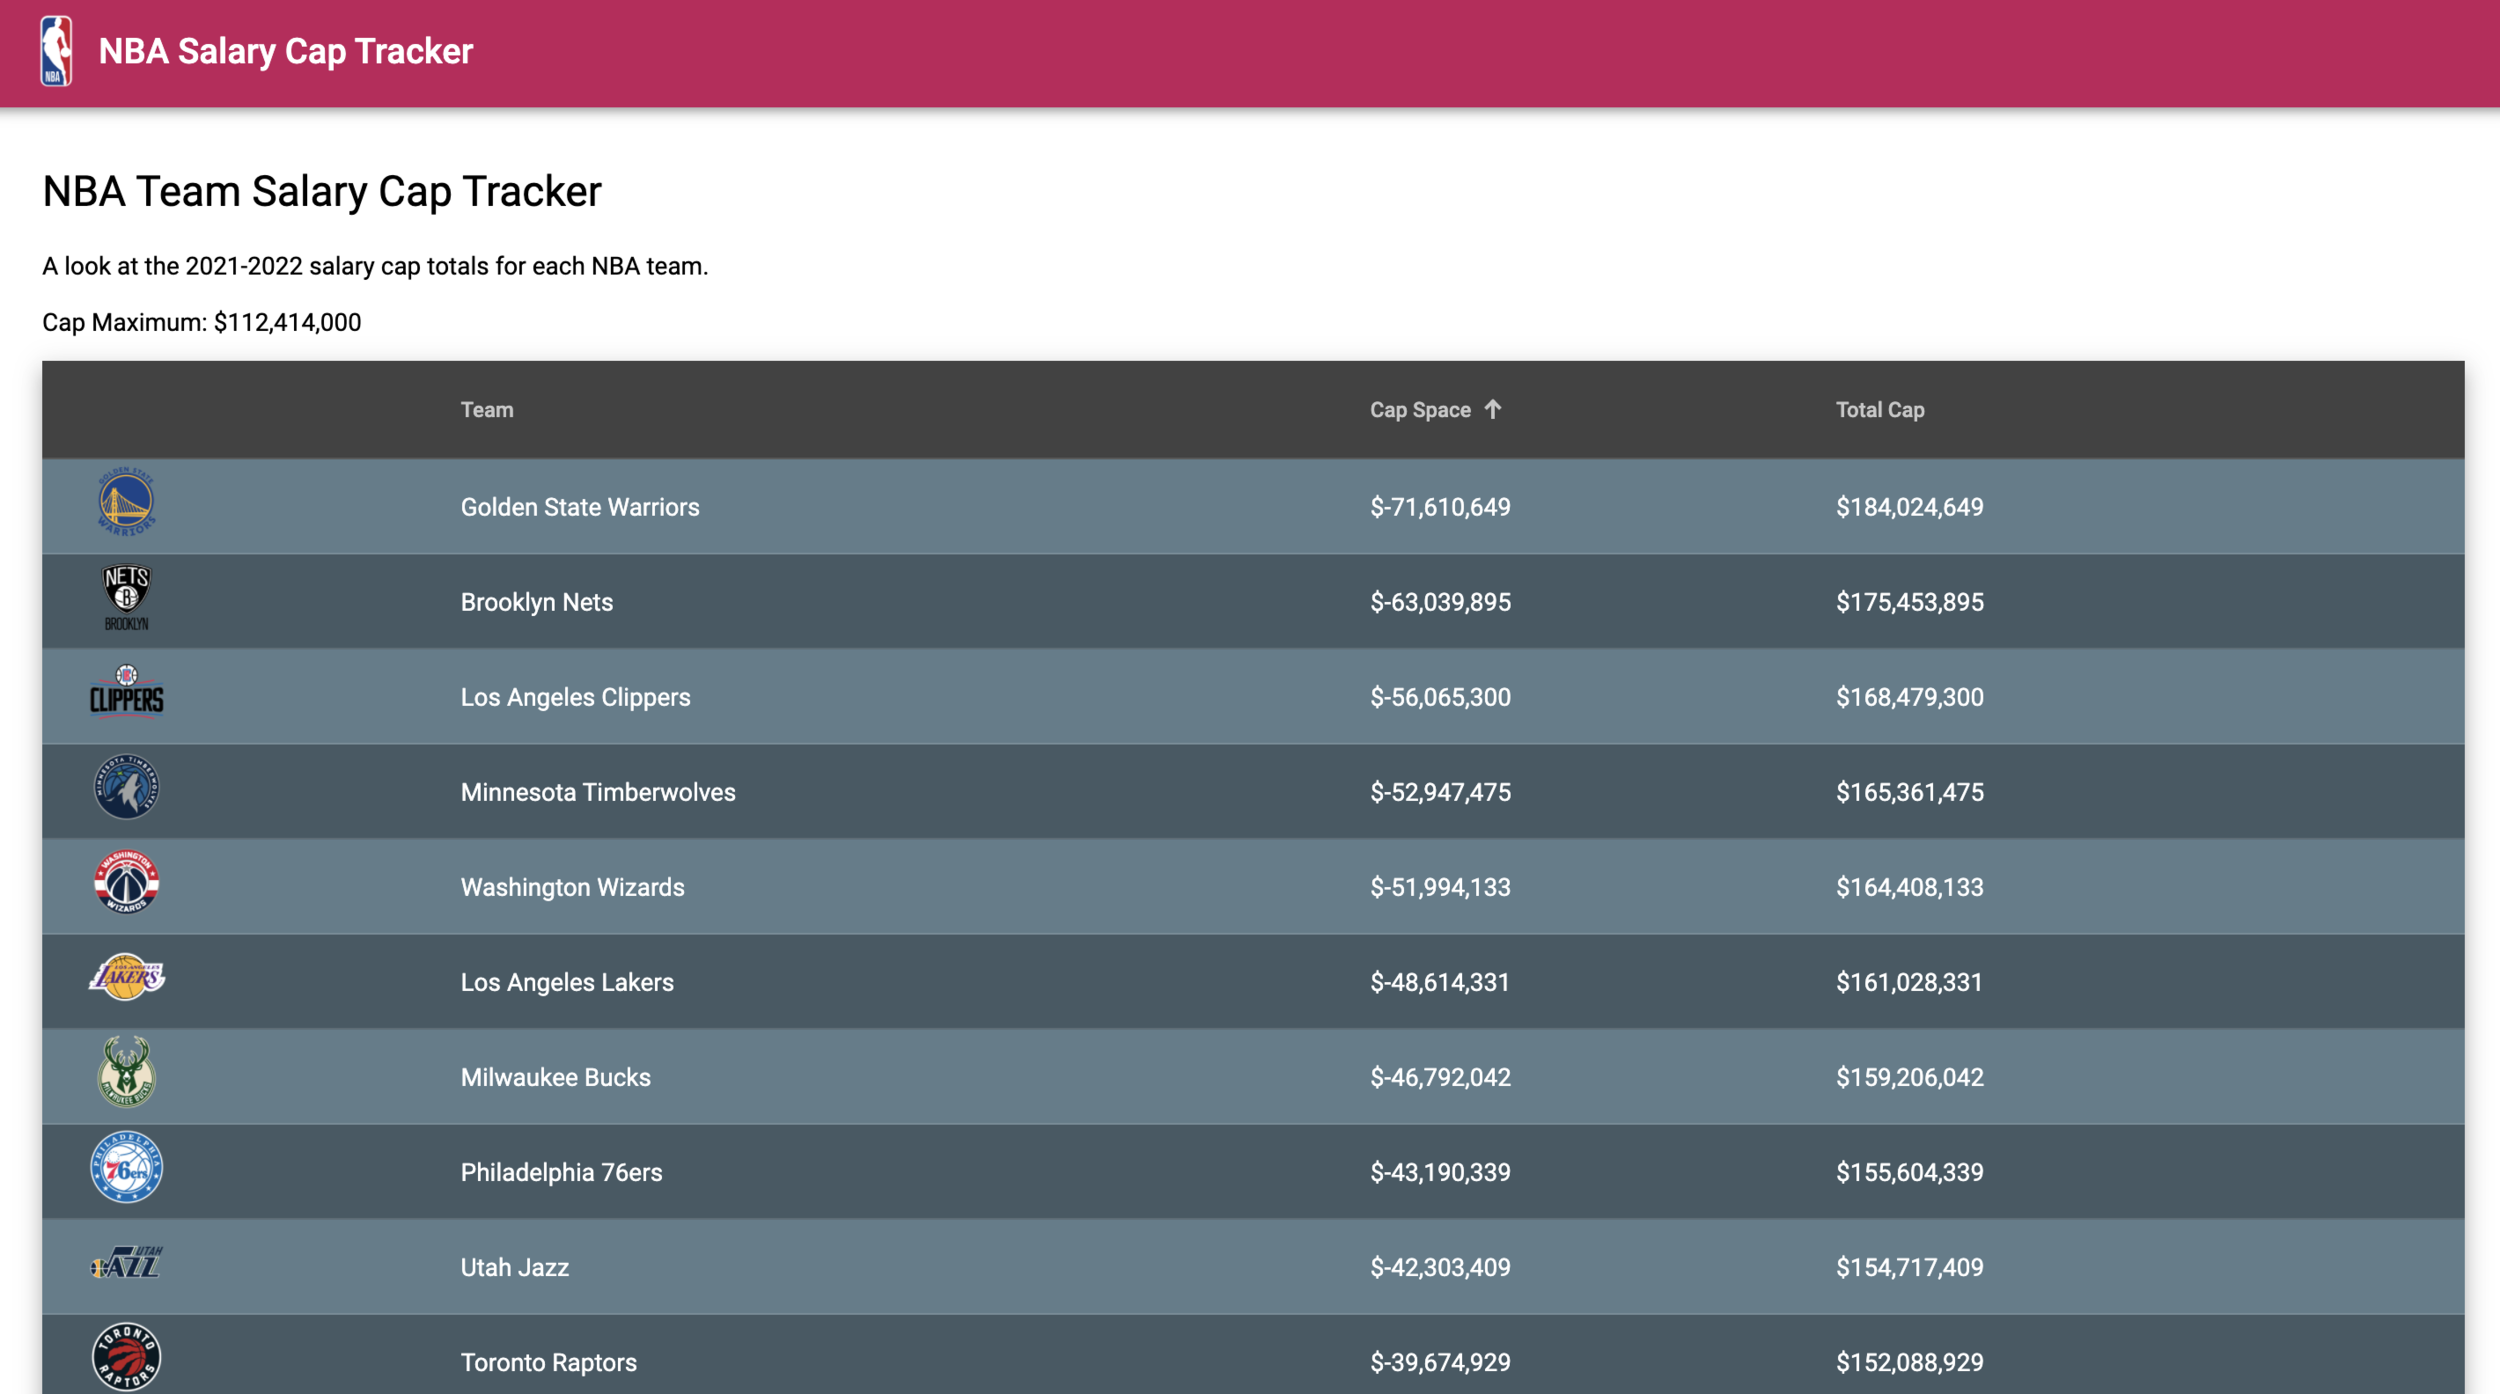Select the Los Angeles Clippers team name
This screenshot has height=1394, width=2500.
[x=575, y=697]
